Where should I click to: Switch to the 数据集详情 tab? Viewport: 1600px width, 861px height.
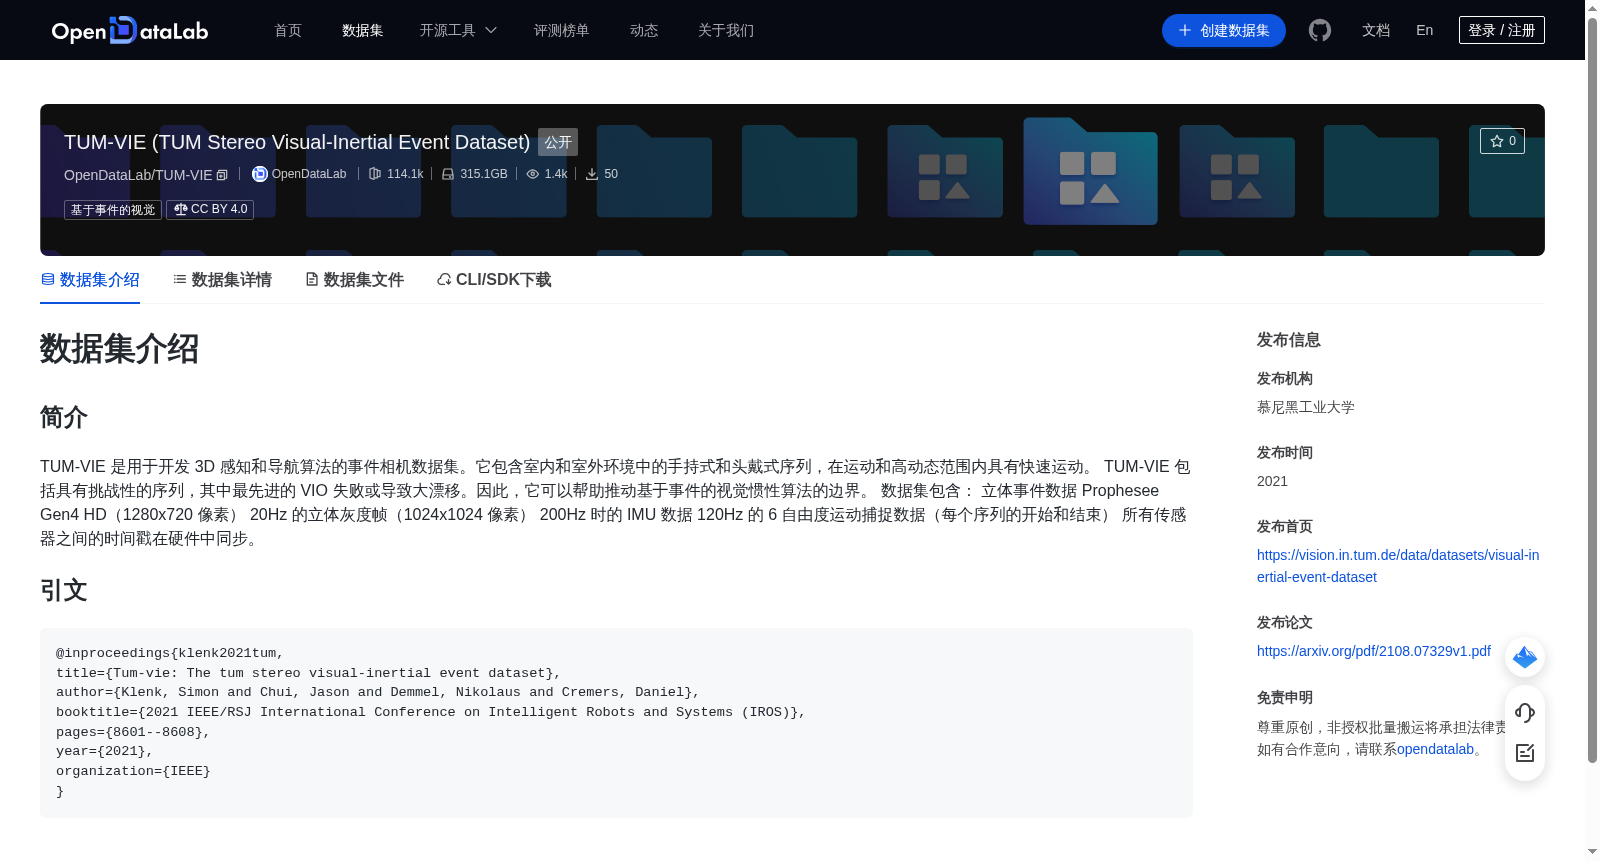[222, 280]
